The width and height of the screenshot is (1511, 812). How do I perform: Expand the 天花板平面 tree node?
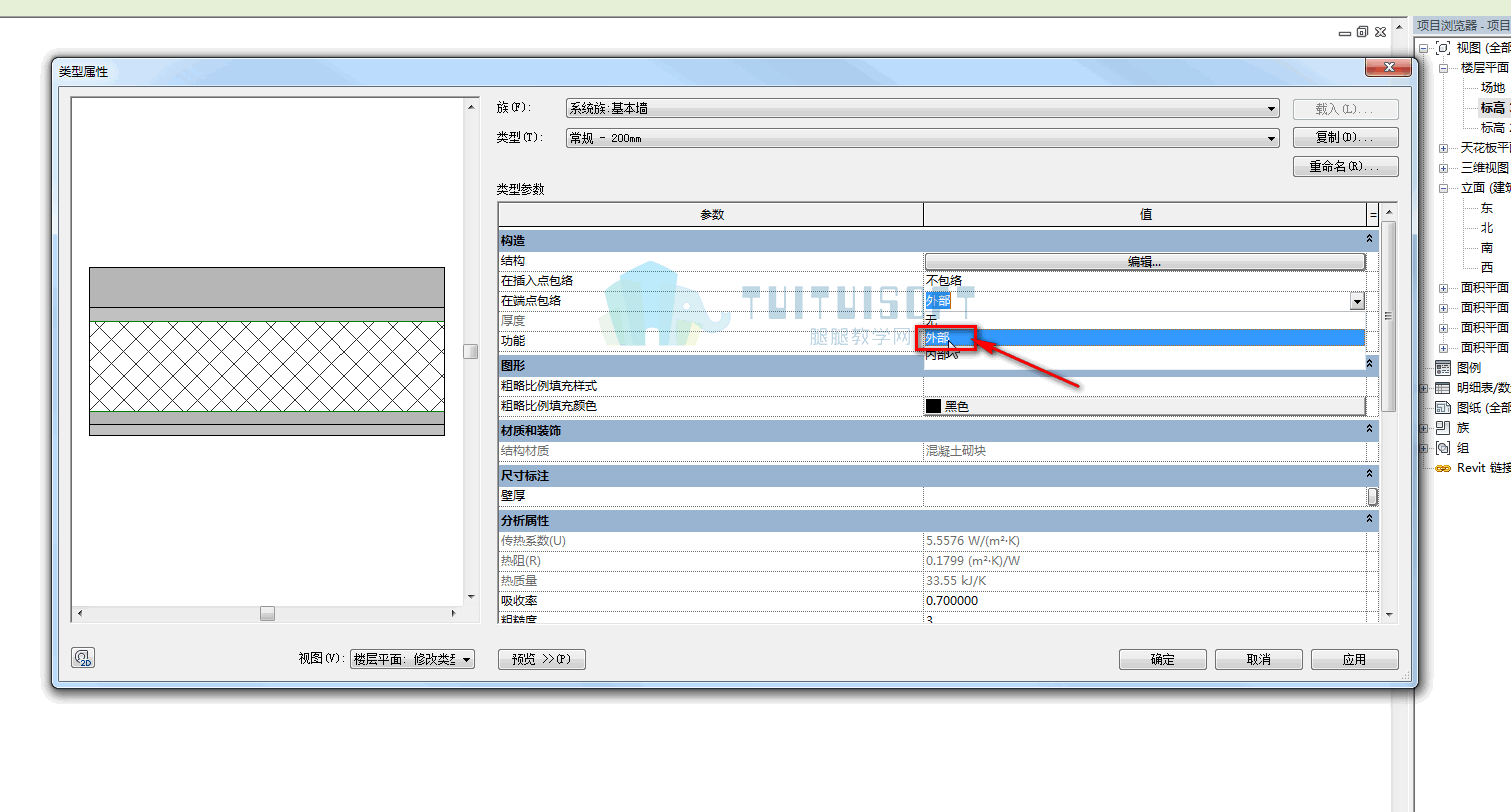(1443, 148)
